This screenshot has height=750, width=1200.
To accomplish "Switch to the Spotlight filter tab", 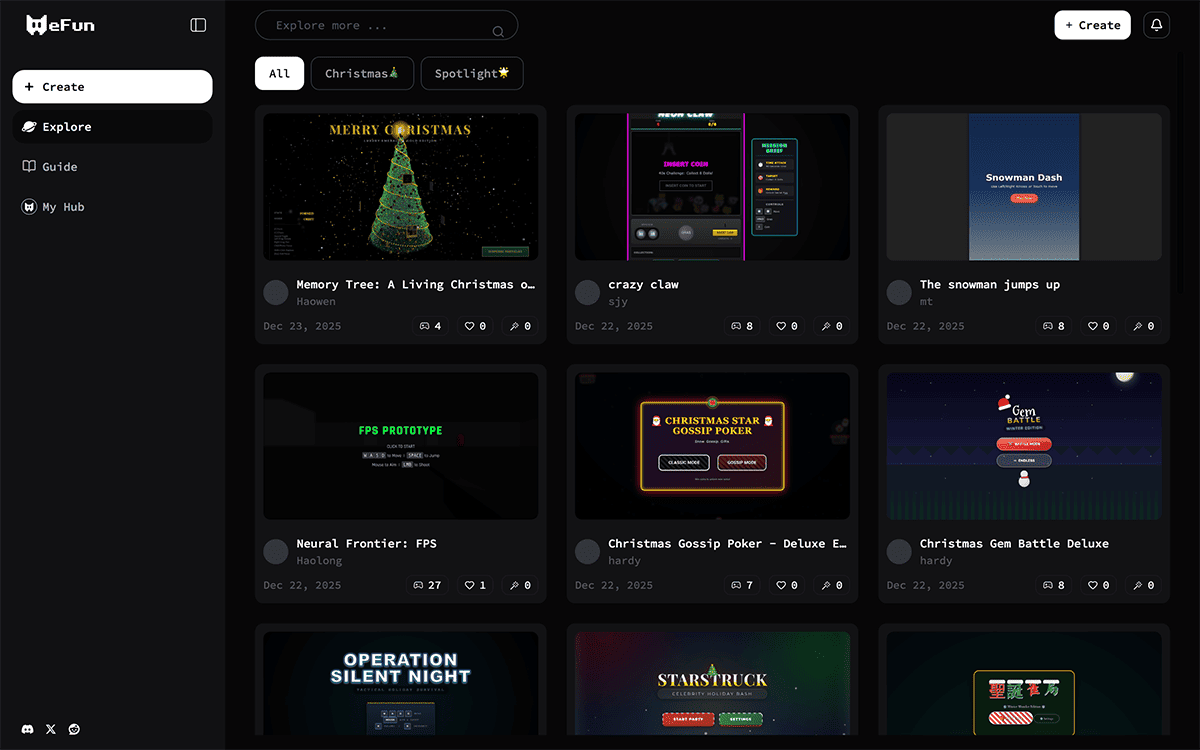I will (471, 73).
